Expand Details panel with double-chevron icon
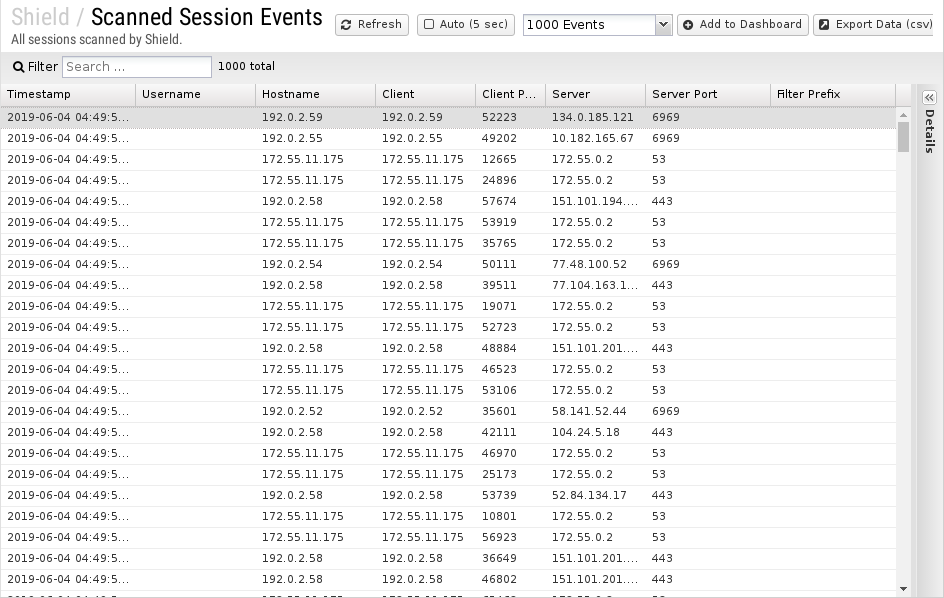 tap(930, 97)
